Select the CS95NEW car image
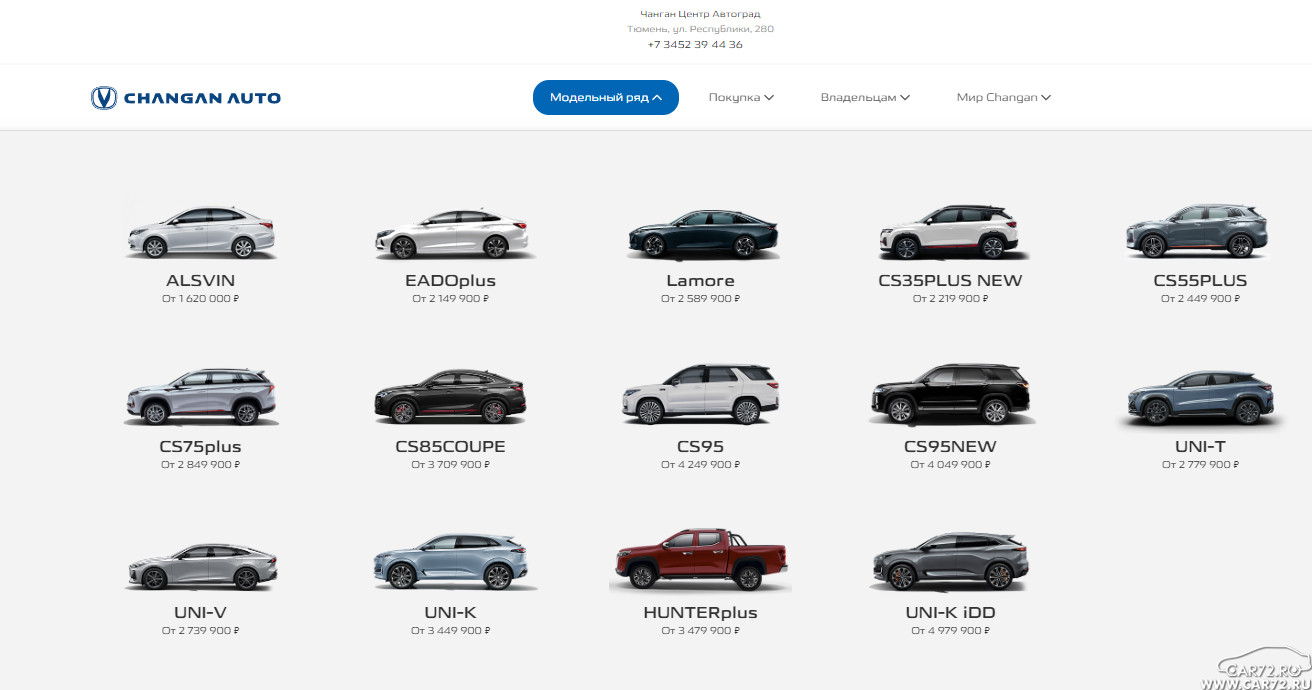Viewport: 1312px width, 690px height. (950, 395)
